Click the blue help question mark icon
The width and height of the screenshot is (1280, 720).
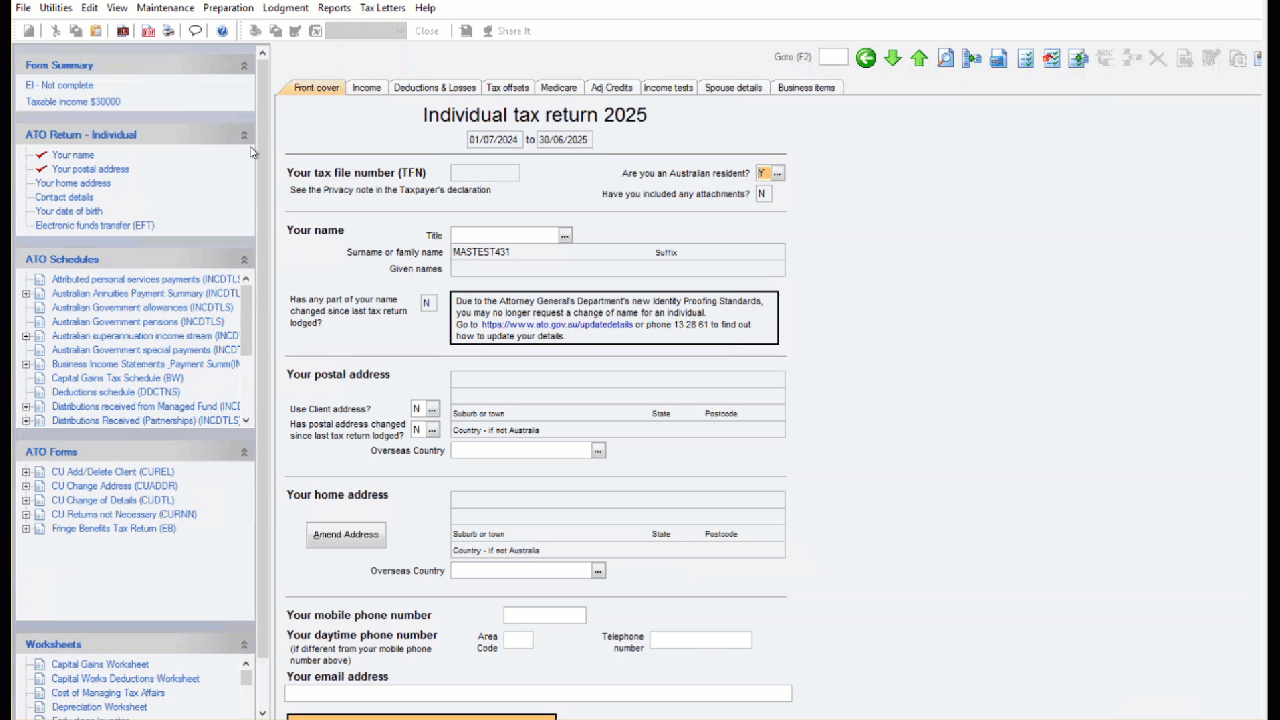click(222, 31)
